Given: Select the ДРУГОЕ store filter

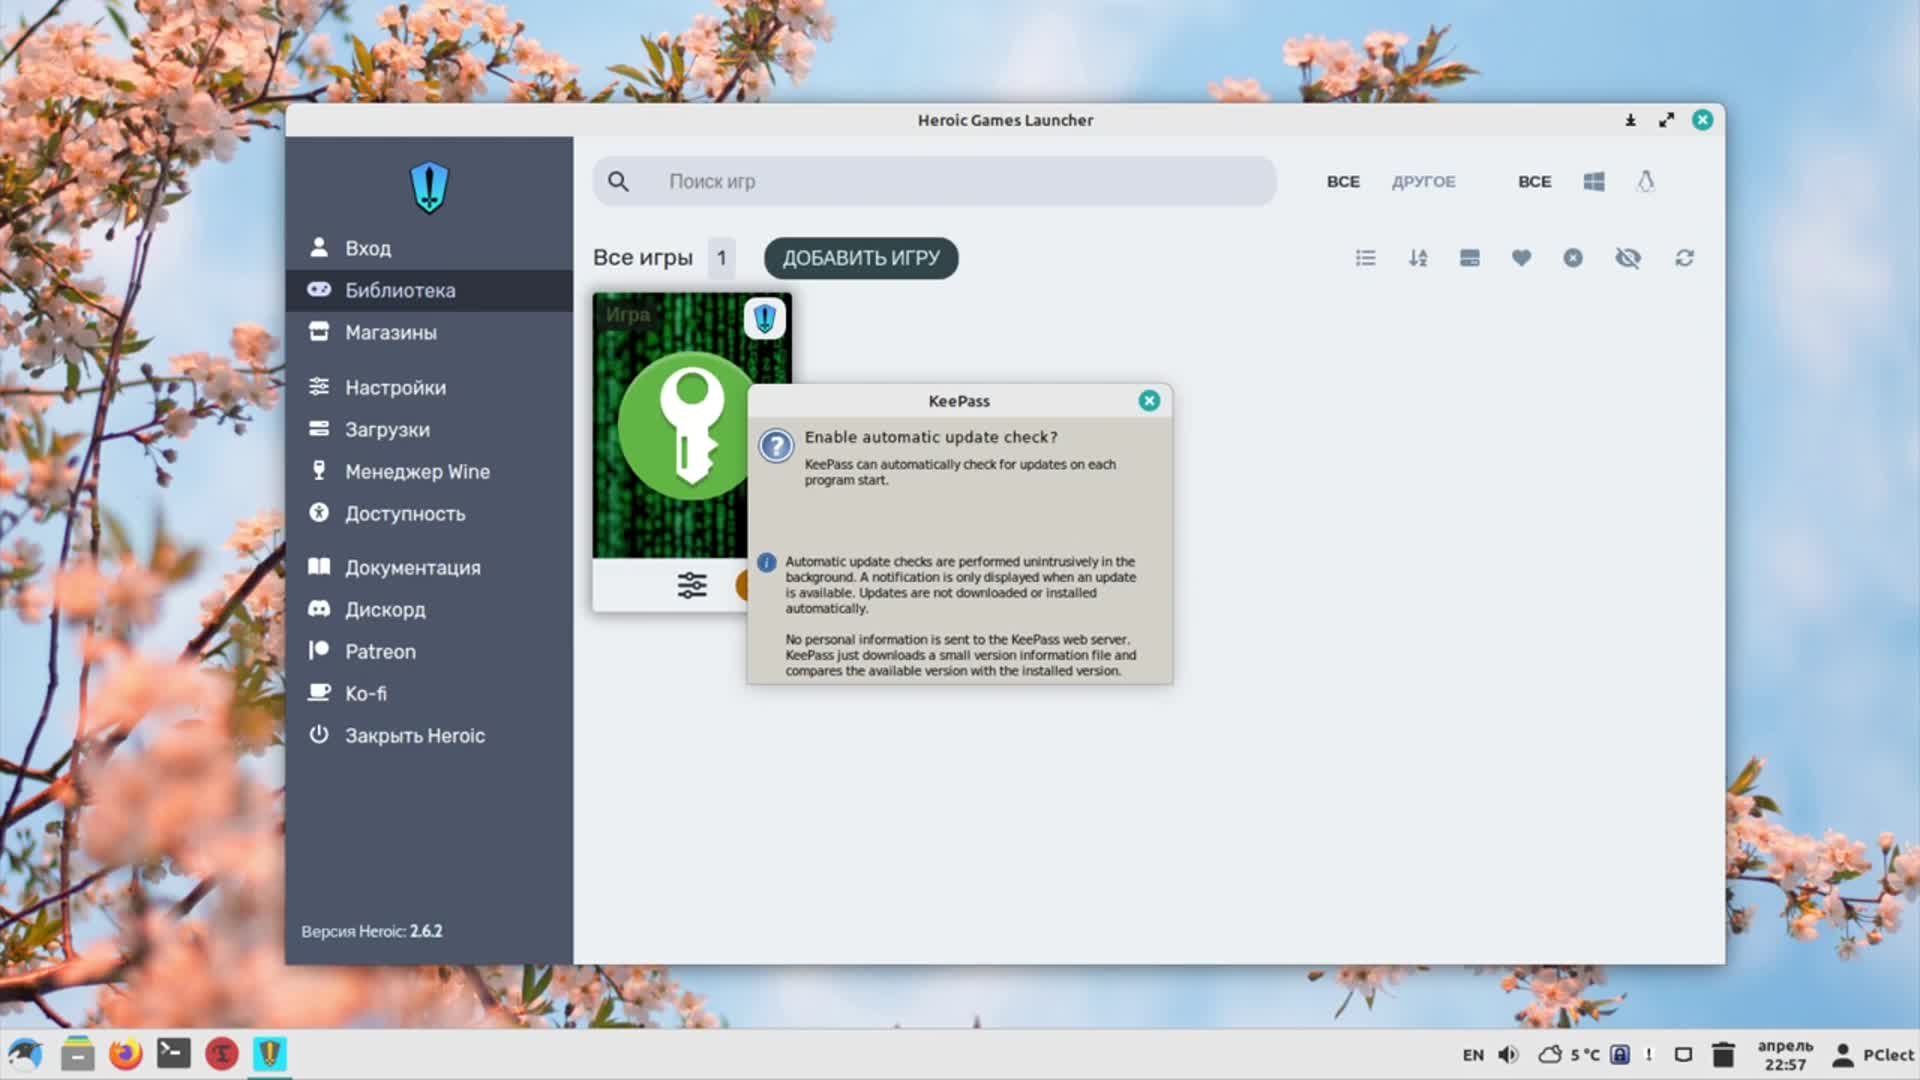Looking at the screenshot, I should click(x=1424, y=181).
